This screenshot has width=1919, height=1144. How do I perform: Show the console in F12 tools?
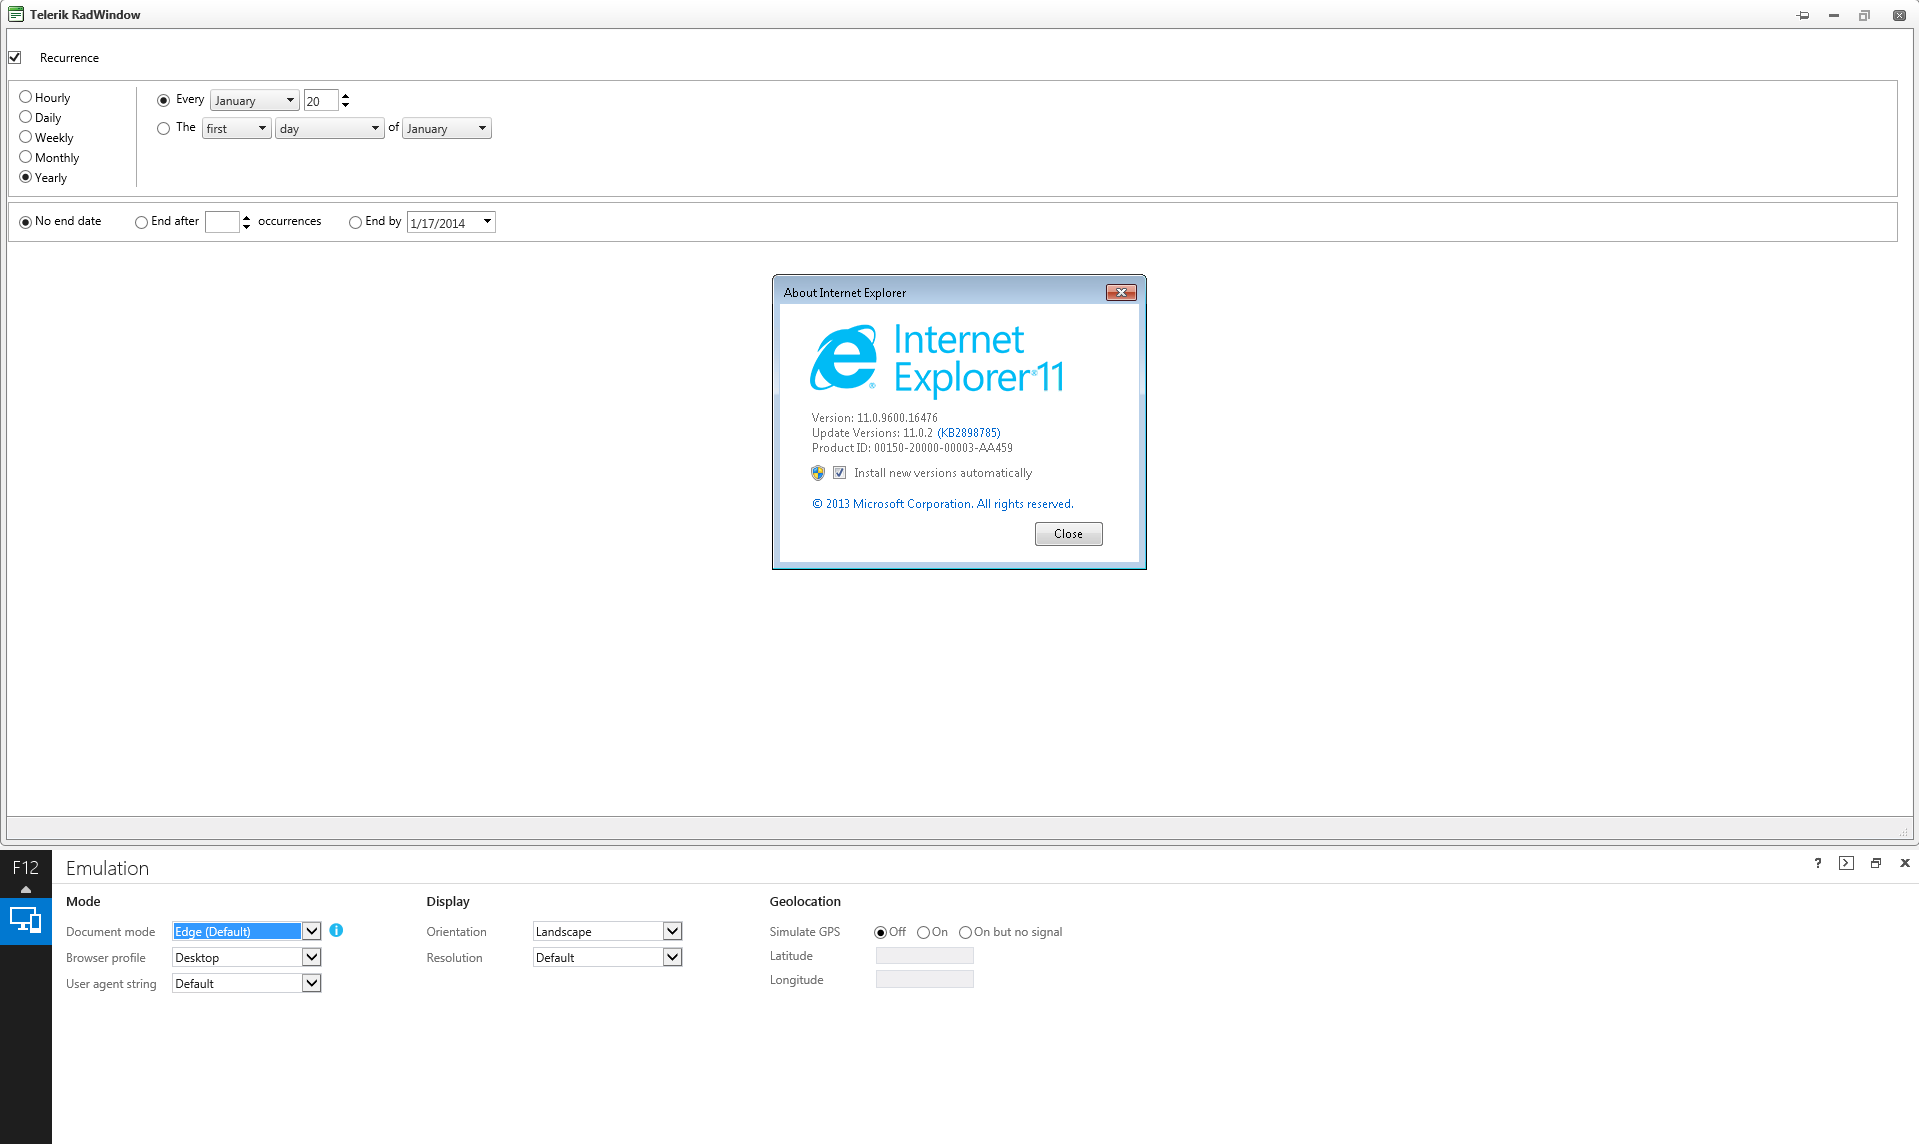tap(1846, 863)
